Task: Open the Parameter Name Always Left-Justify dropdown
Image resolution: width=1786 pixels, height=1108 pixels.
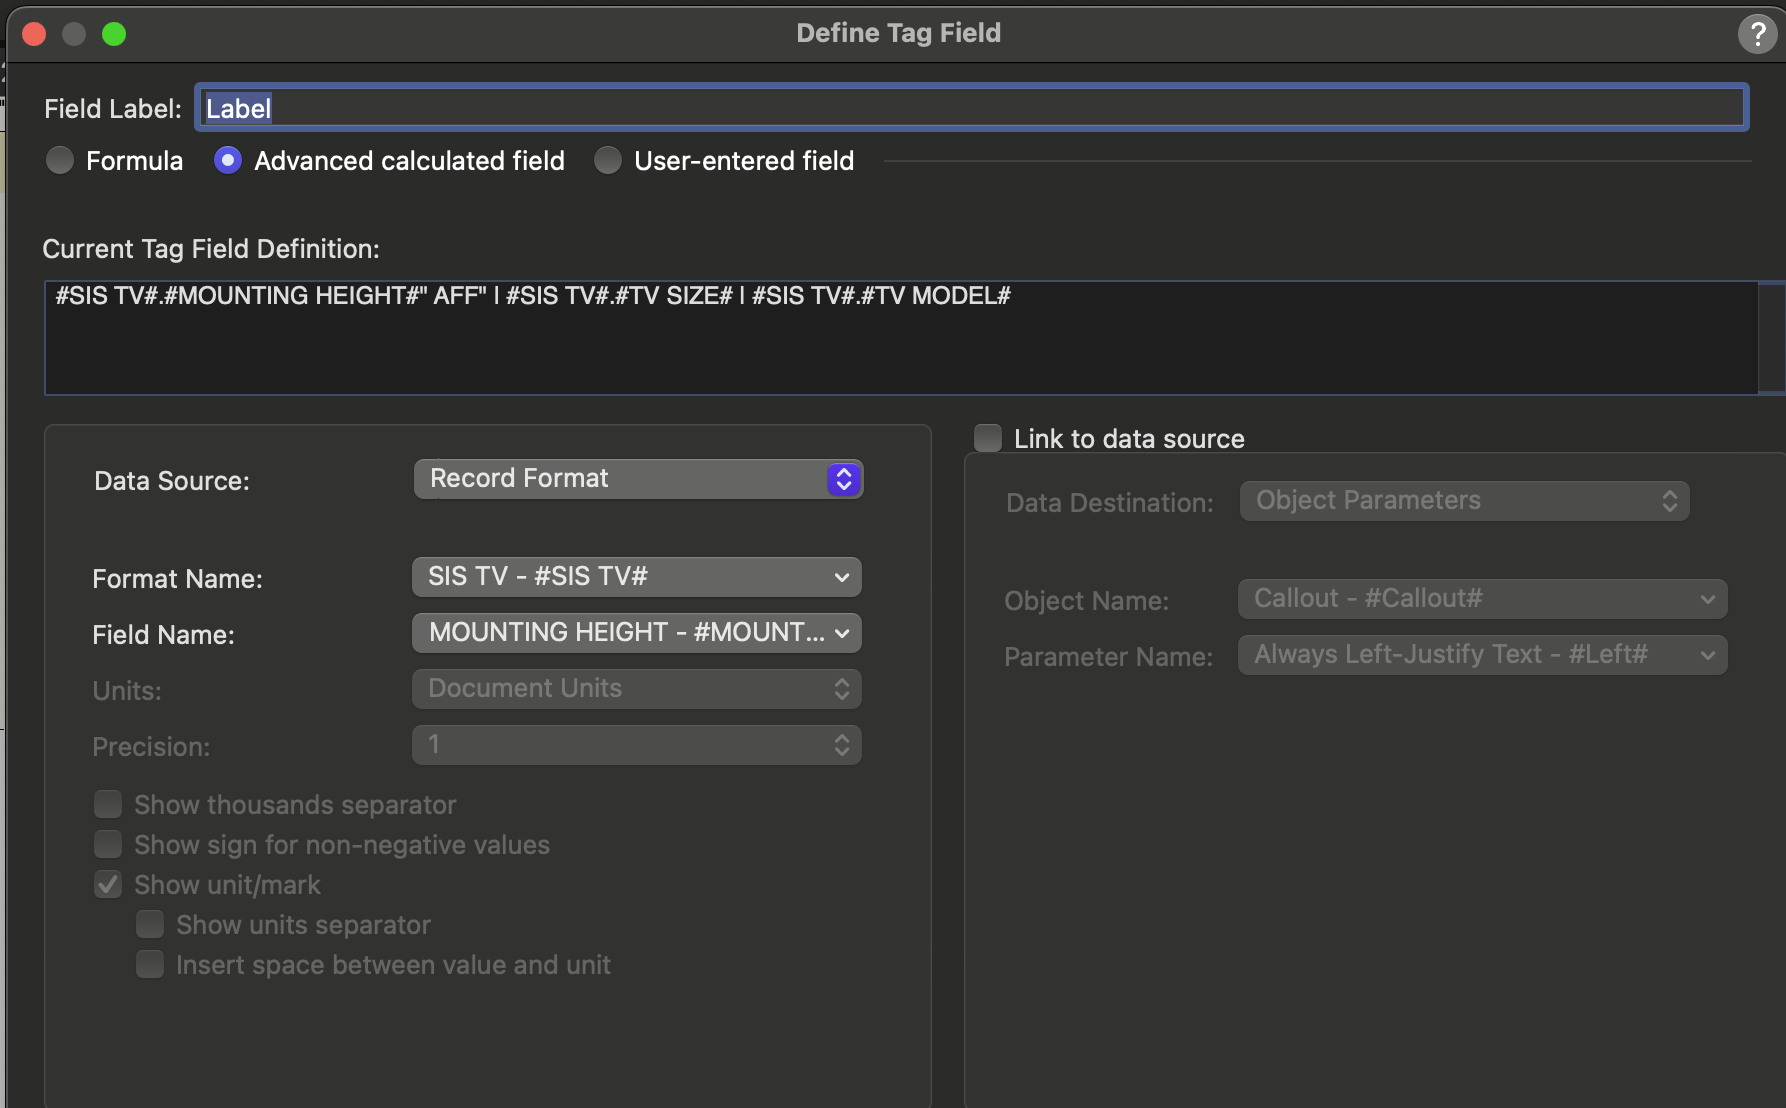Action: [x=1482, y=655]
